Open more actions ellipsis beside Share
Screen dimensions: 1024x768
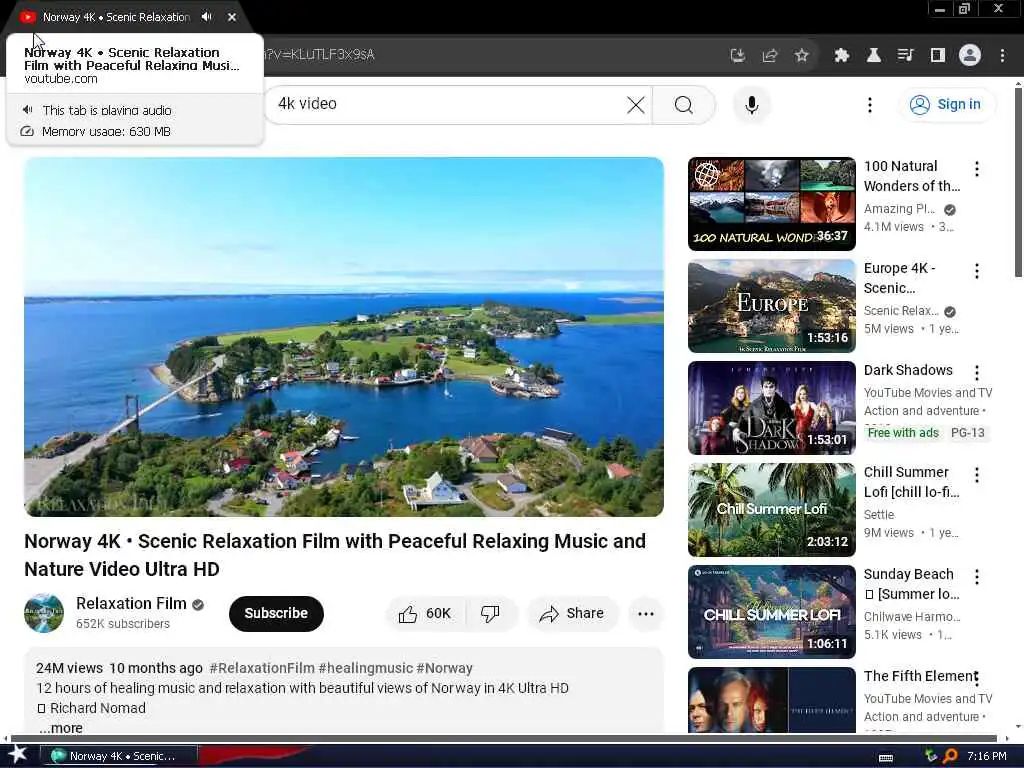(x=646, y=613)
